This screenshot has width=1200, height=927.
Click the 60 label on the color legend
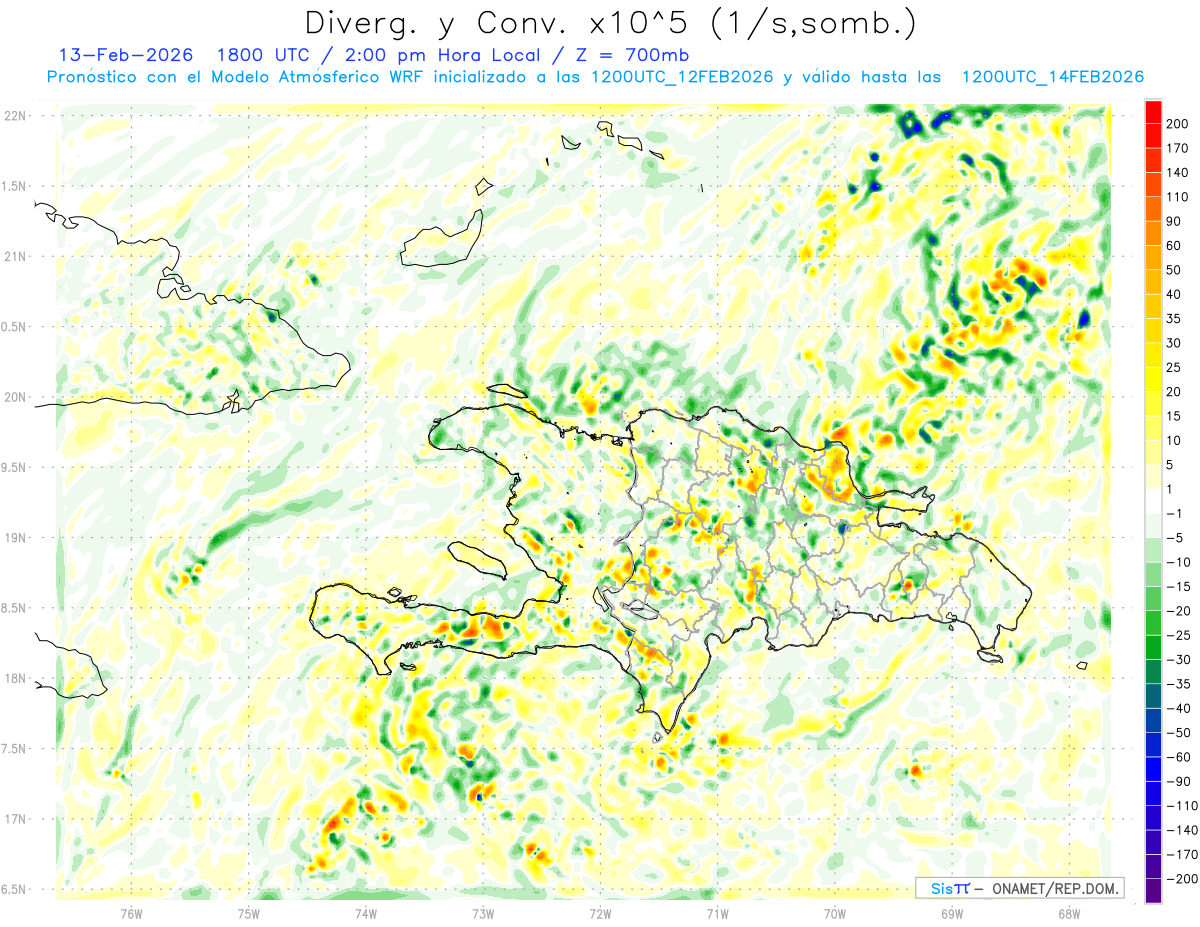(x=1174, y=245)
